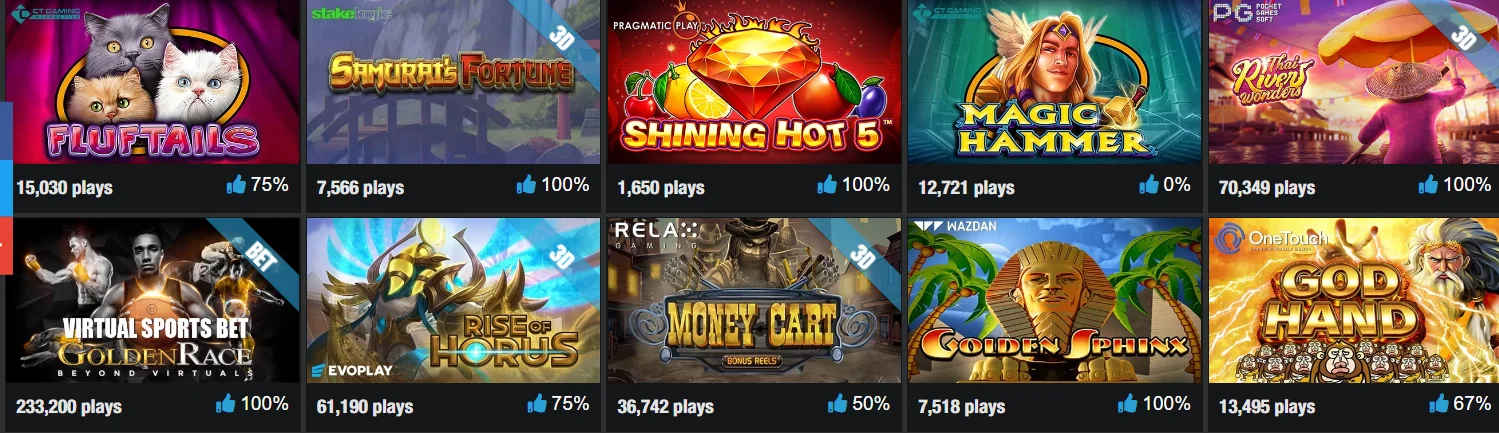The height and width of the screenshot is (433, 1499).
Task: Click thumbs-up icon under Fluftails
Action: coord(236,184)
